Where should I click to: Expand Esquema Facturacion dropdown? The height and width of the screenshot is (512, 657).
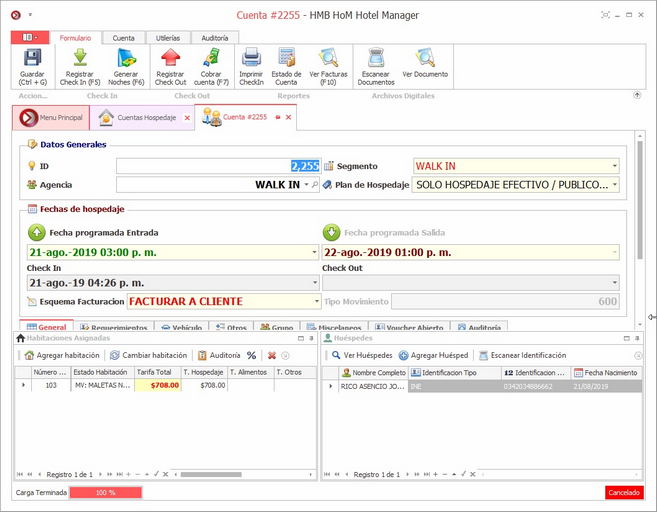pyautogui.click(x=315, y=301)
